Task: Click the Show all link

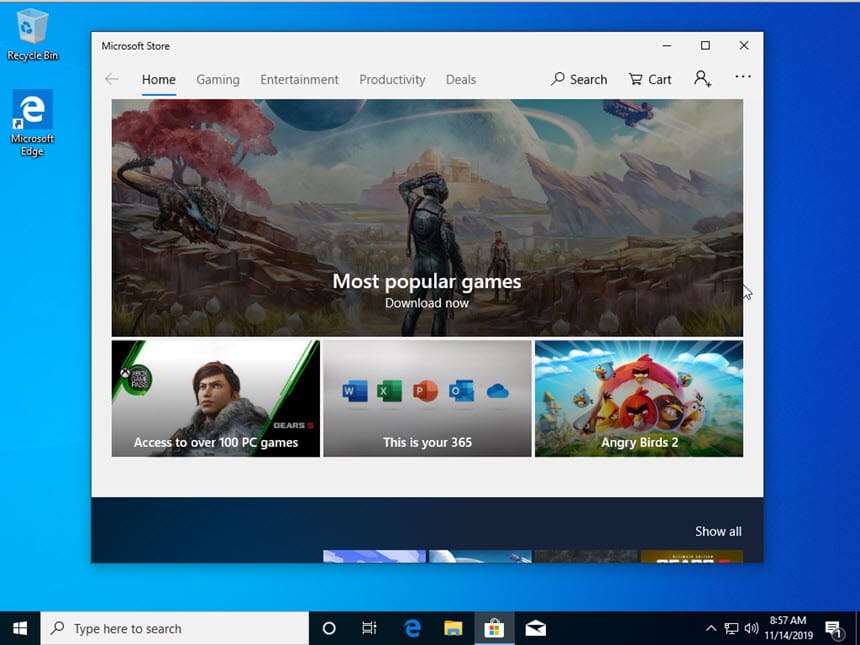Action: click(718, 531)
